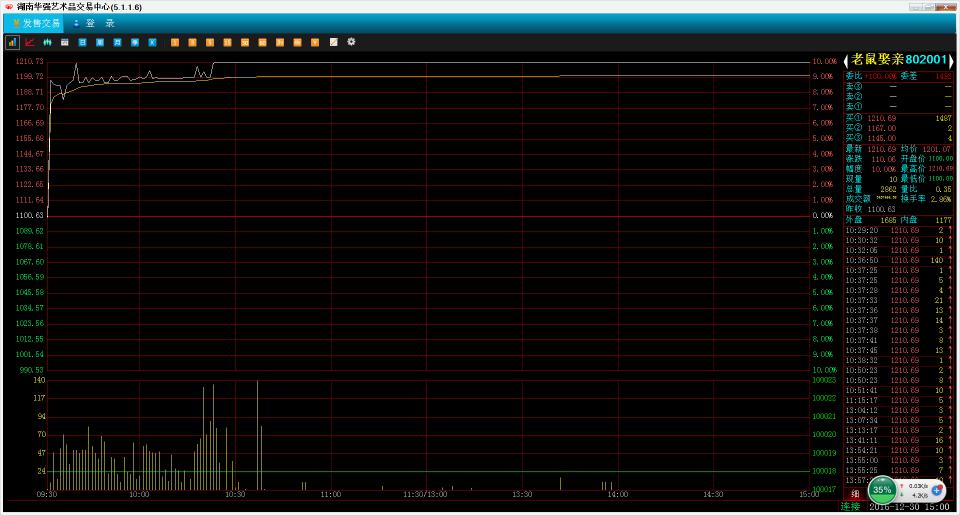The width and height of the screenshot is (960, 516).
Task: Click the 换手率 turnover value 2.96%
Action: pos(941,199)
